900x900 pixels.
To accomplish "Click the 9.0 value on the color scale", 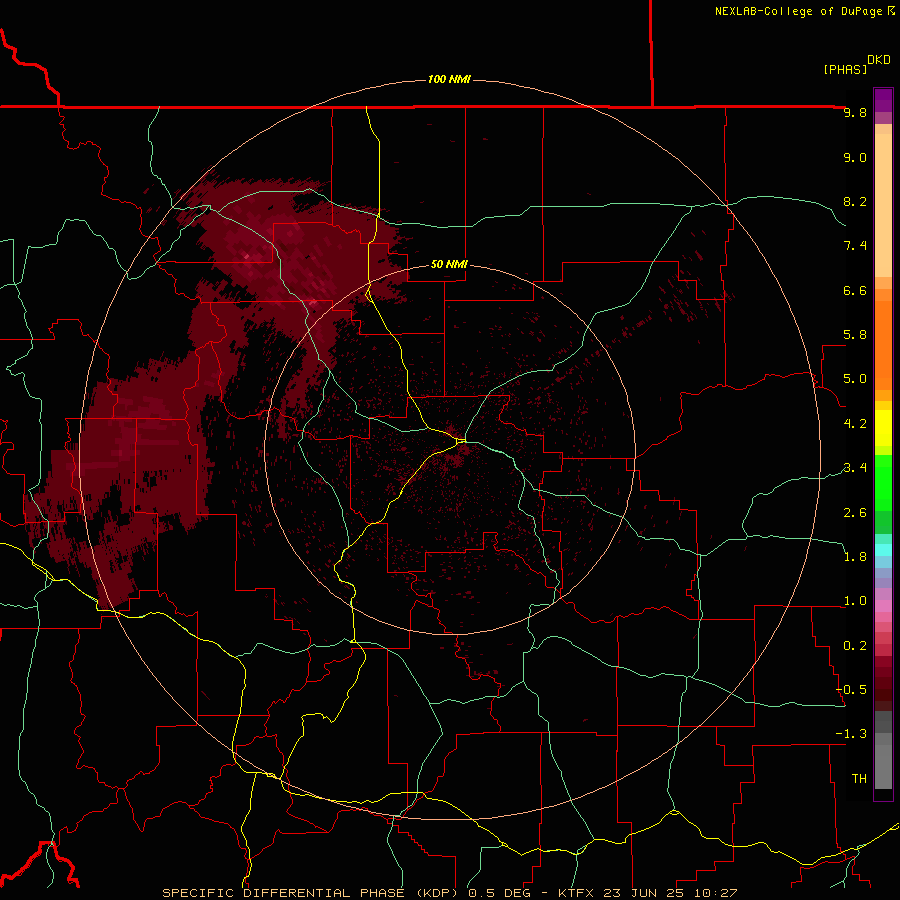I will tap(855, 157).
